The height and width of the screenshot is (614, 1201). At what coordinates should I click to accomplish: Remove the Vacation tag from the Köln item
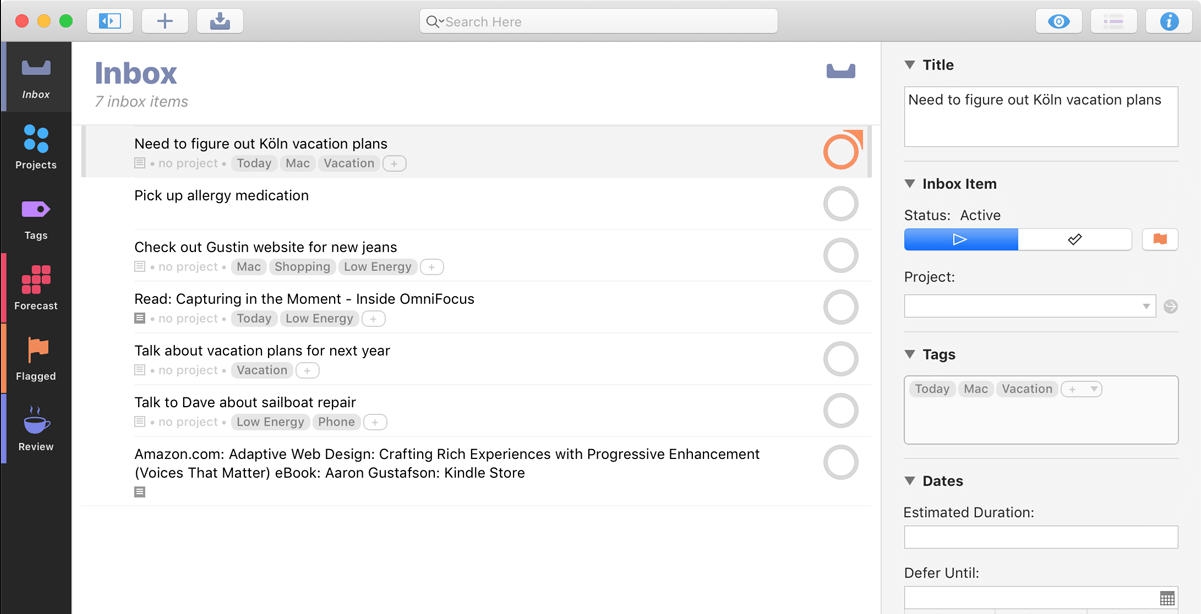(x=348, y=163)
